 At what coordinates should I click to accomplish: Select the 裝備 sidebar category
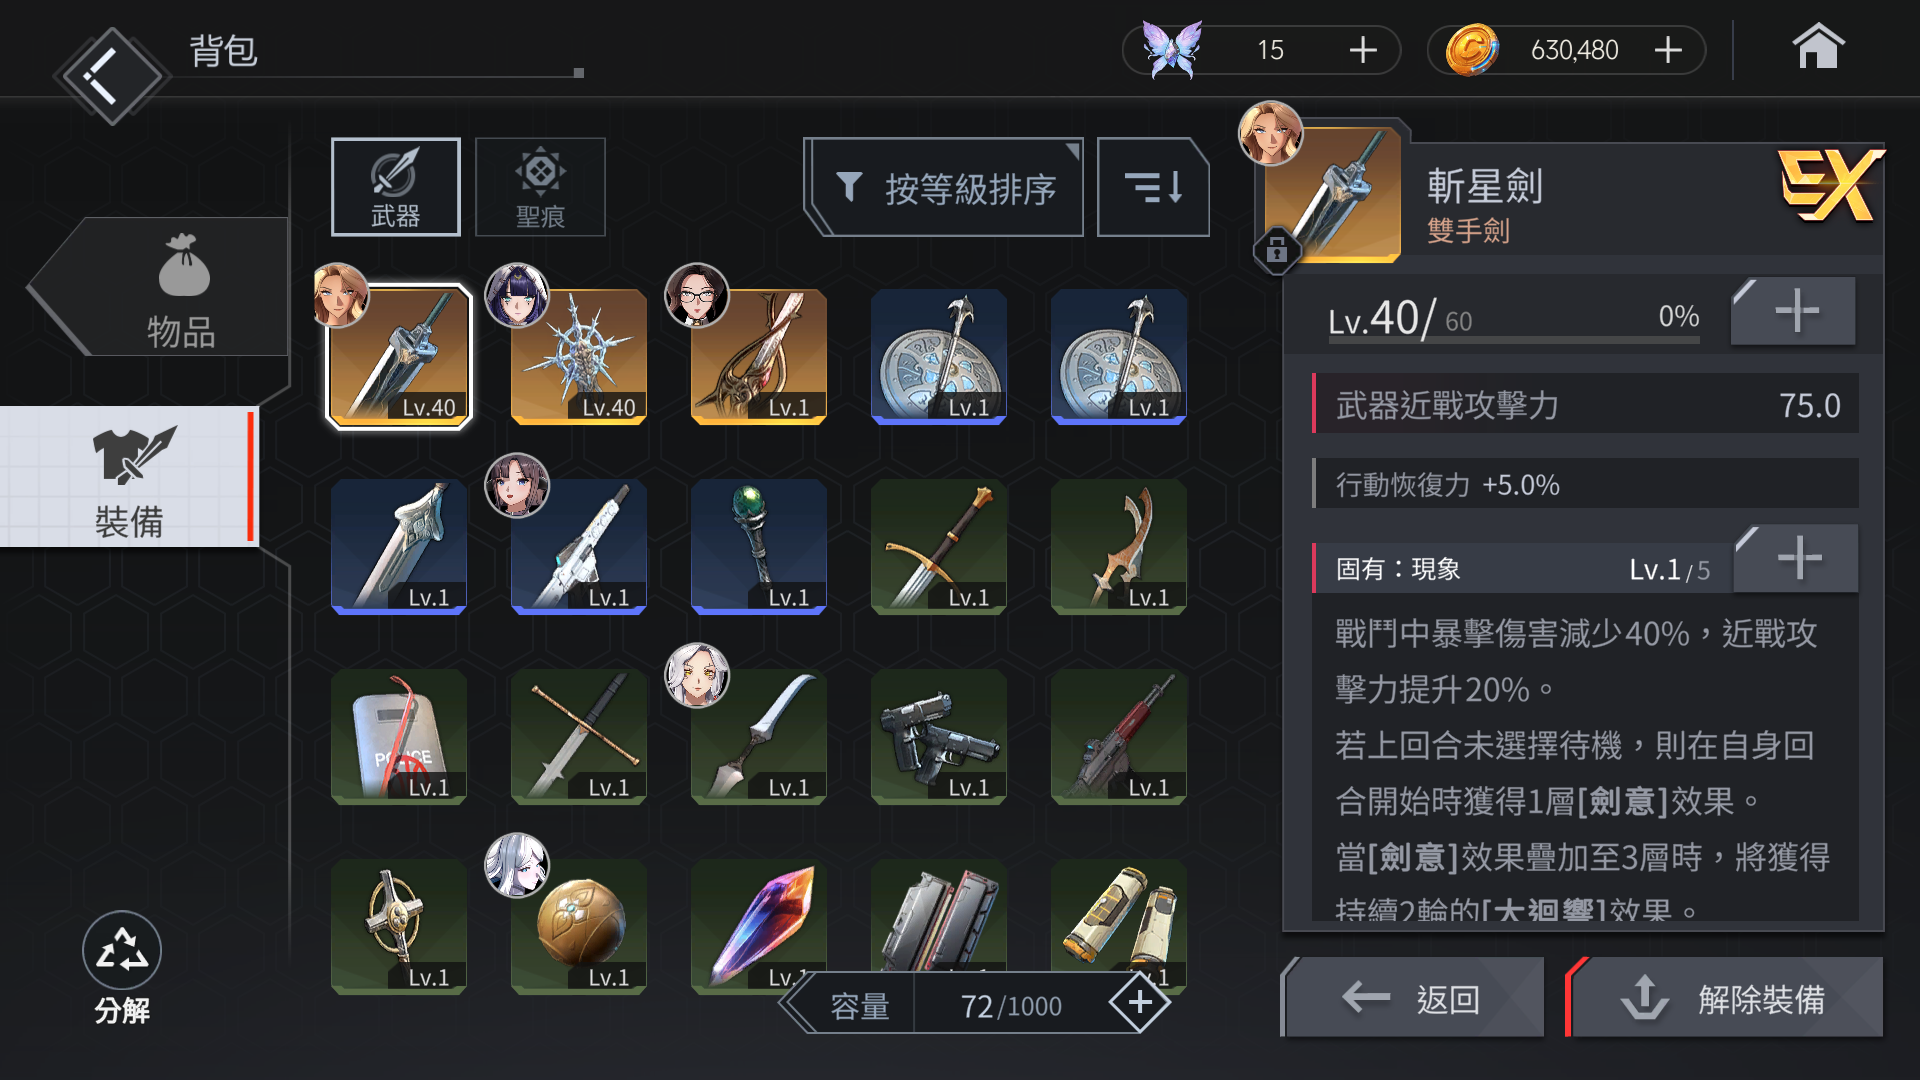pyautogui.click(x=130, y=477)
